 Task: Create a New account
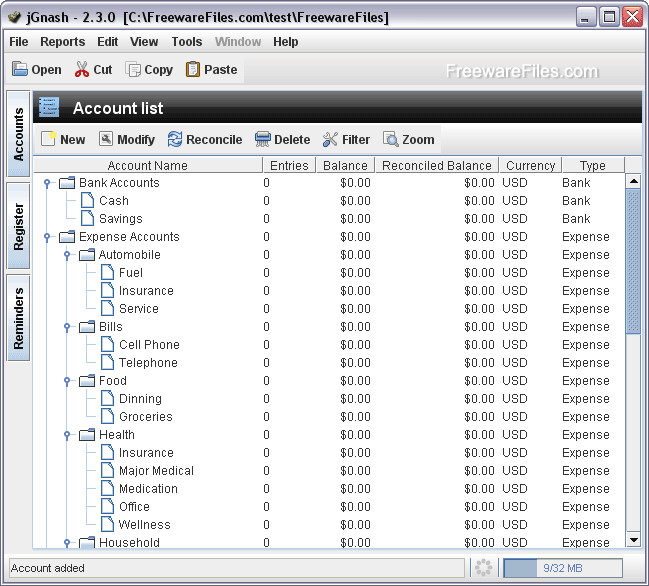tap(63, 139)
